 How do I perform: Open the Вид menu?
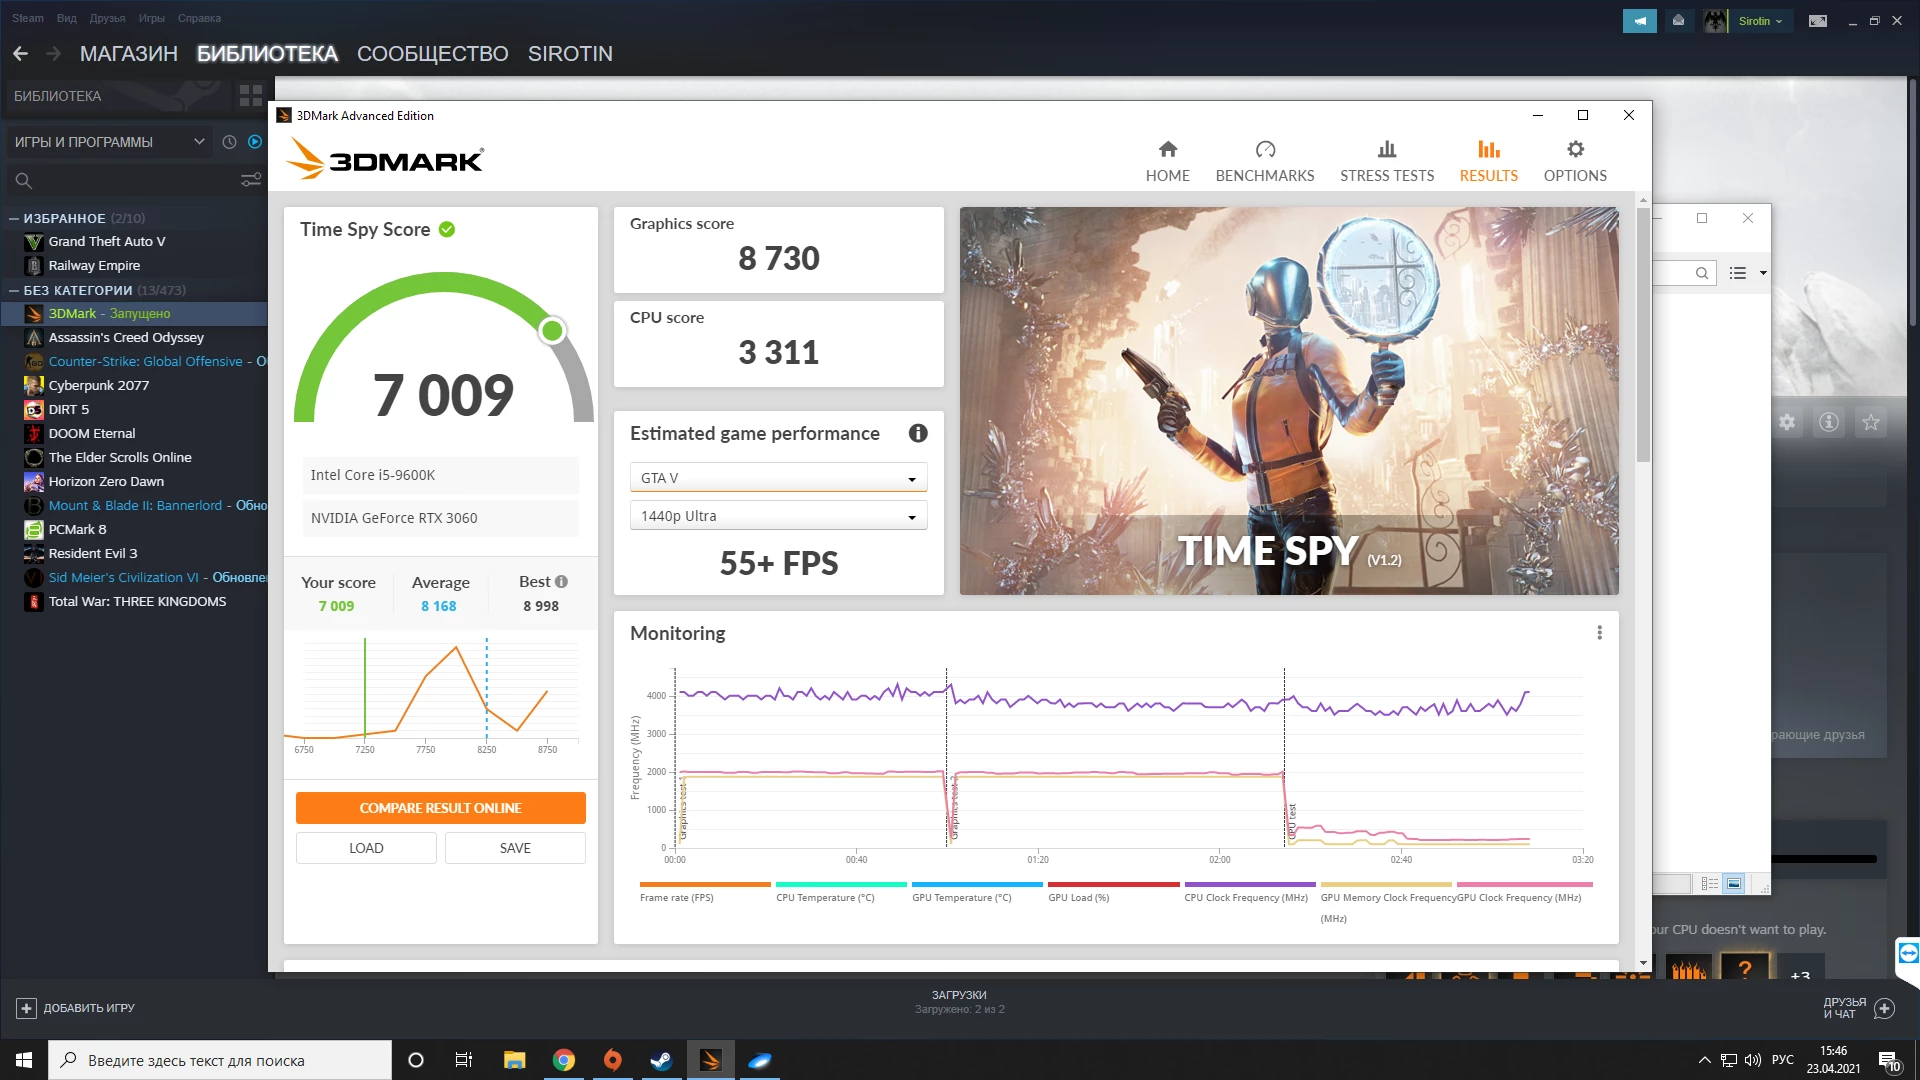tap(67, 18)
